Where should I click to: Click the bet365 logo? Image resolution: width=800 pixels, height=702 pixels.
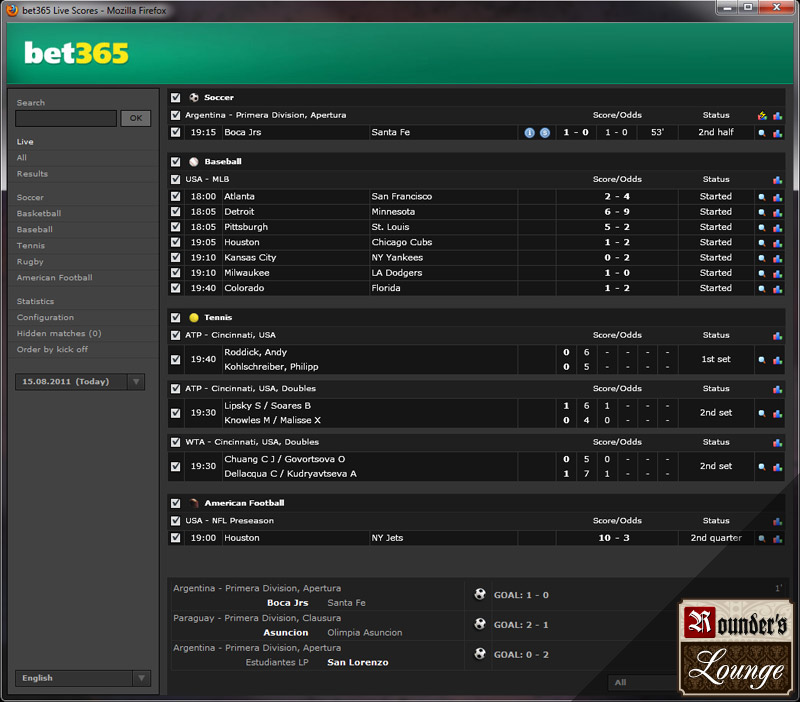tap(77, 53)
